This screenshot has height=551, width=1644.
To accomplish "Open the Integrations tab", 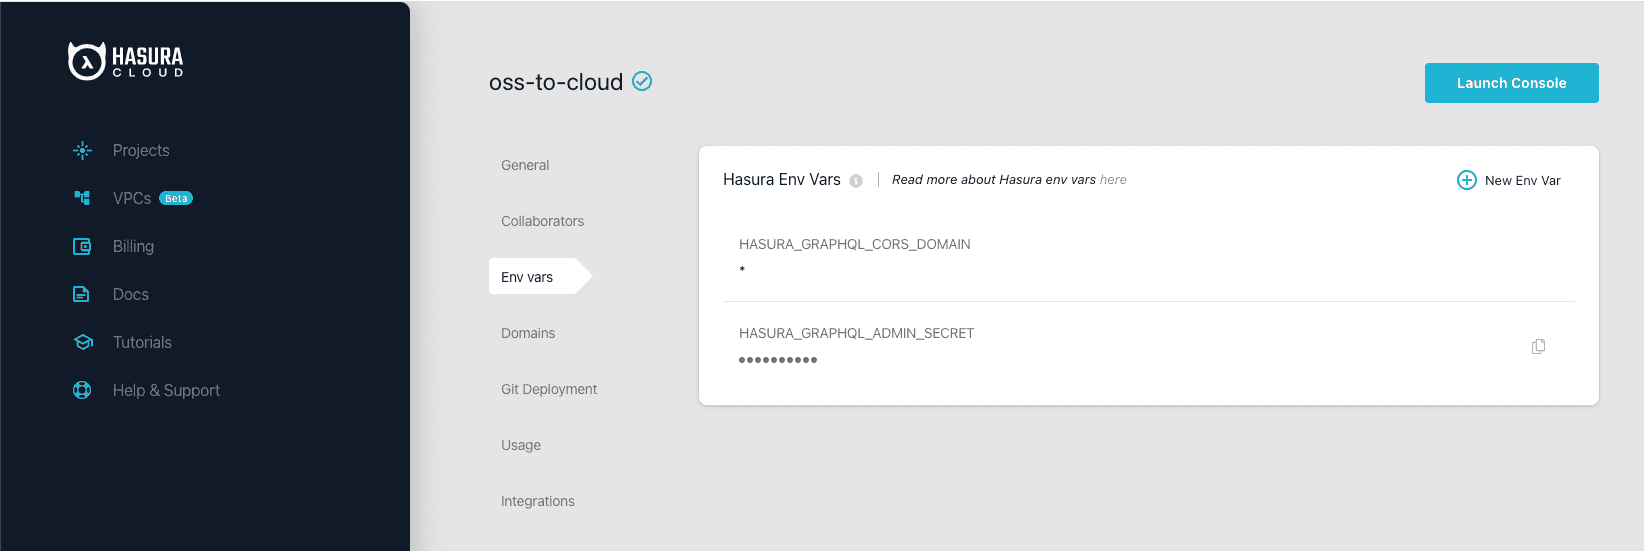I will (538, 501).
